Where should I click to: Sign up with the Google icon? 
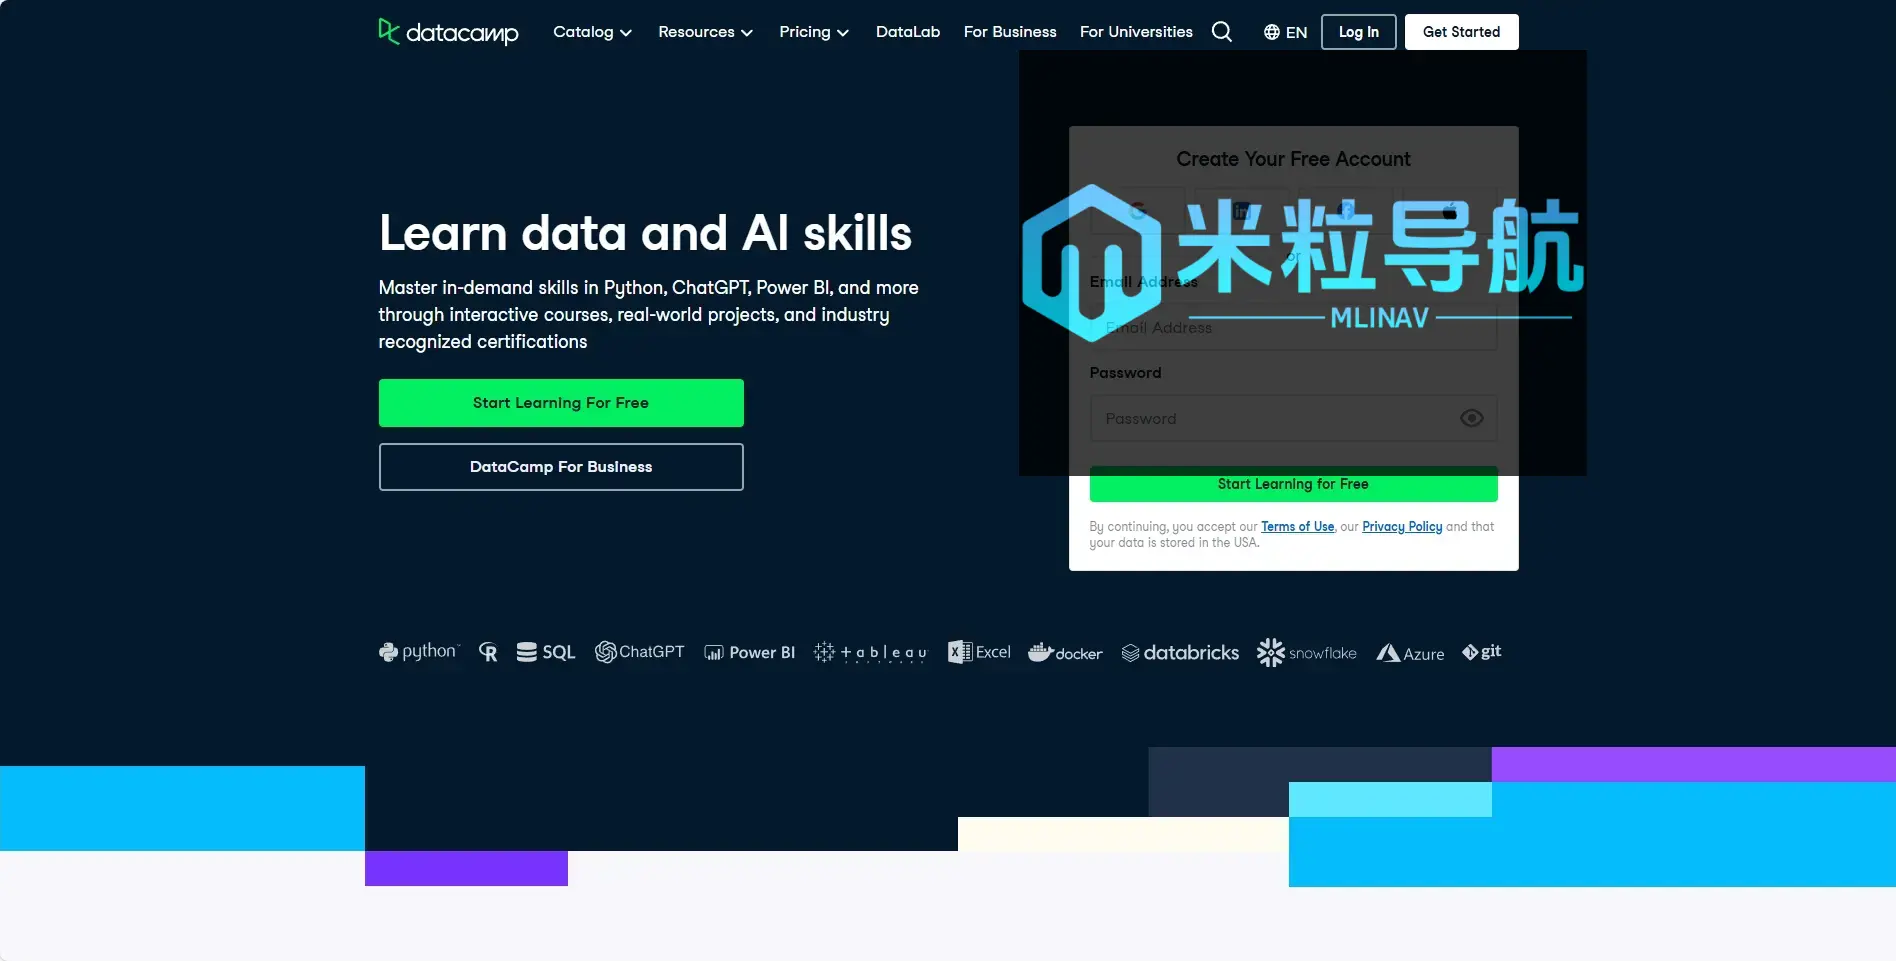tap(1137, 211)
